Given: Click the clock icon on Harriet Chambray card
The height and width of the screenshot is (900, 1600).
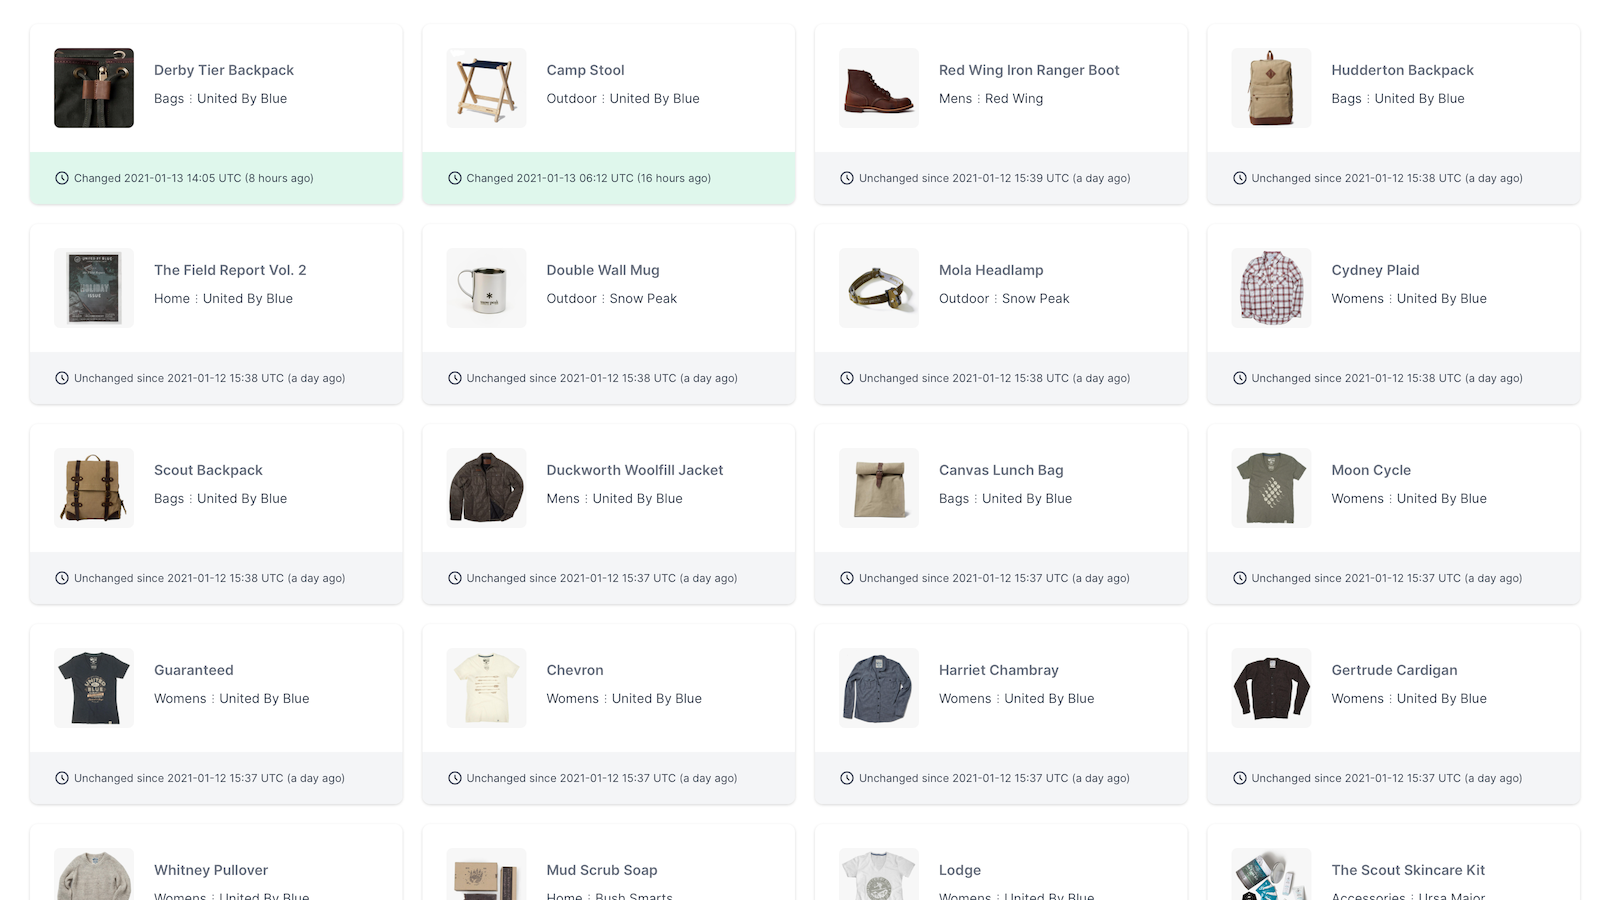Looking at the screenshot, I should [x=847, y=778].
